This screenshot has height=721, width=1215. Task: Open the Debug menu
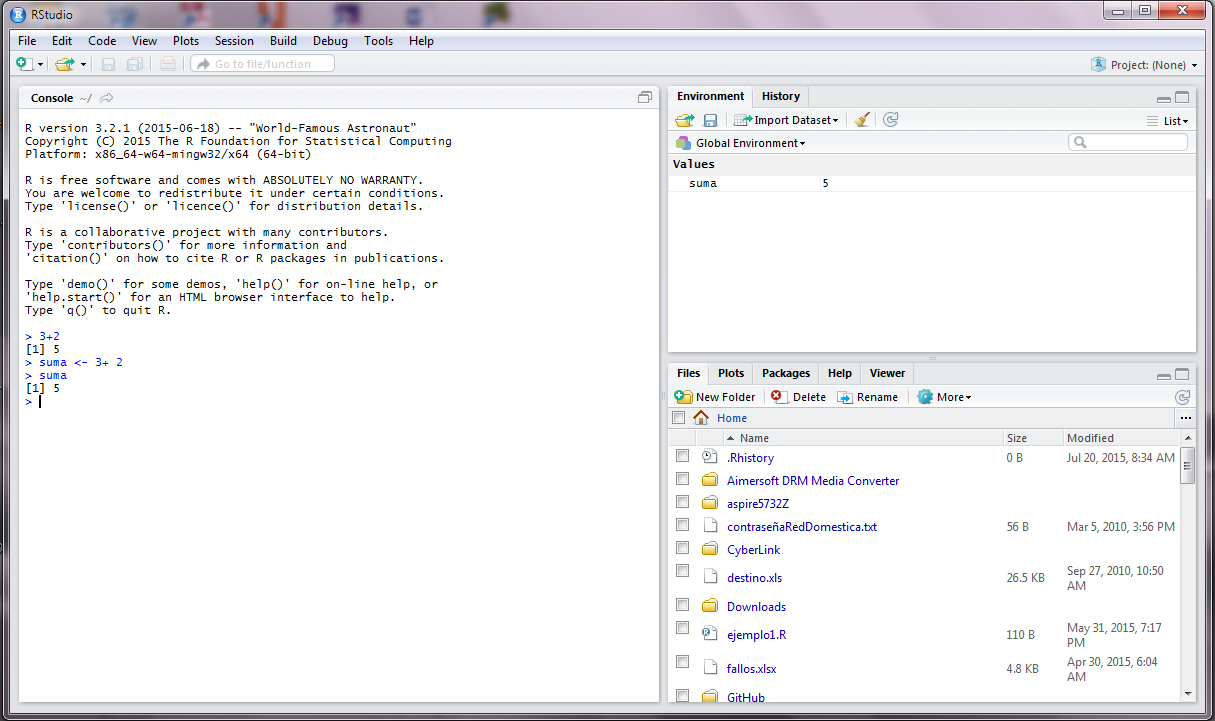point(330,41)
